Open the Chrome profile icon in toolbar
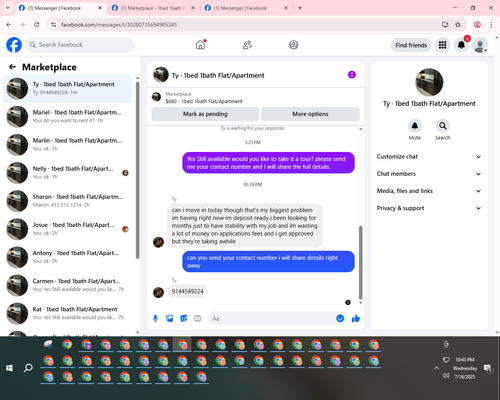This screenshot has height=400, width=500. pos(477,25)
